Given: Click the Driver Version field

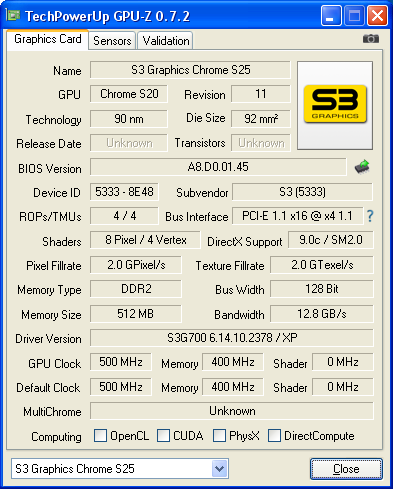Looking at the screenshot, I should 232,338.
